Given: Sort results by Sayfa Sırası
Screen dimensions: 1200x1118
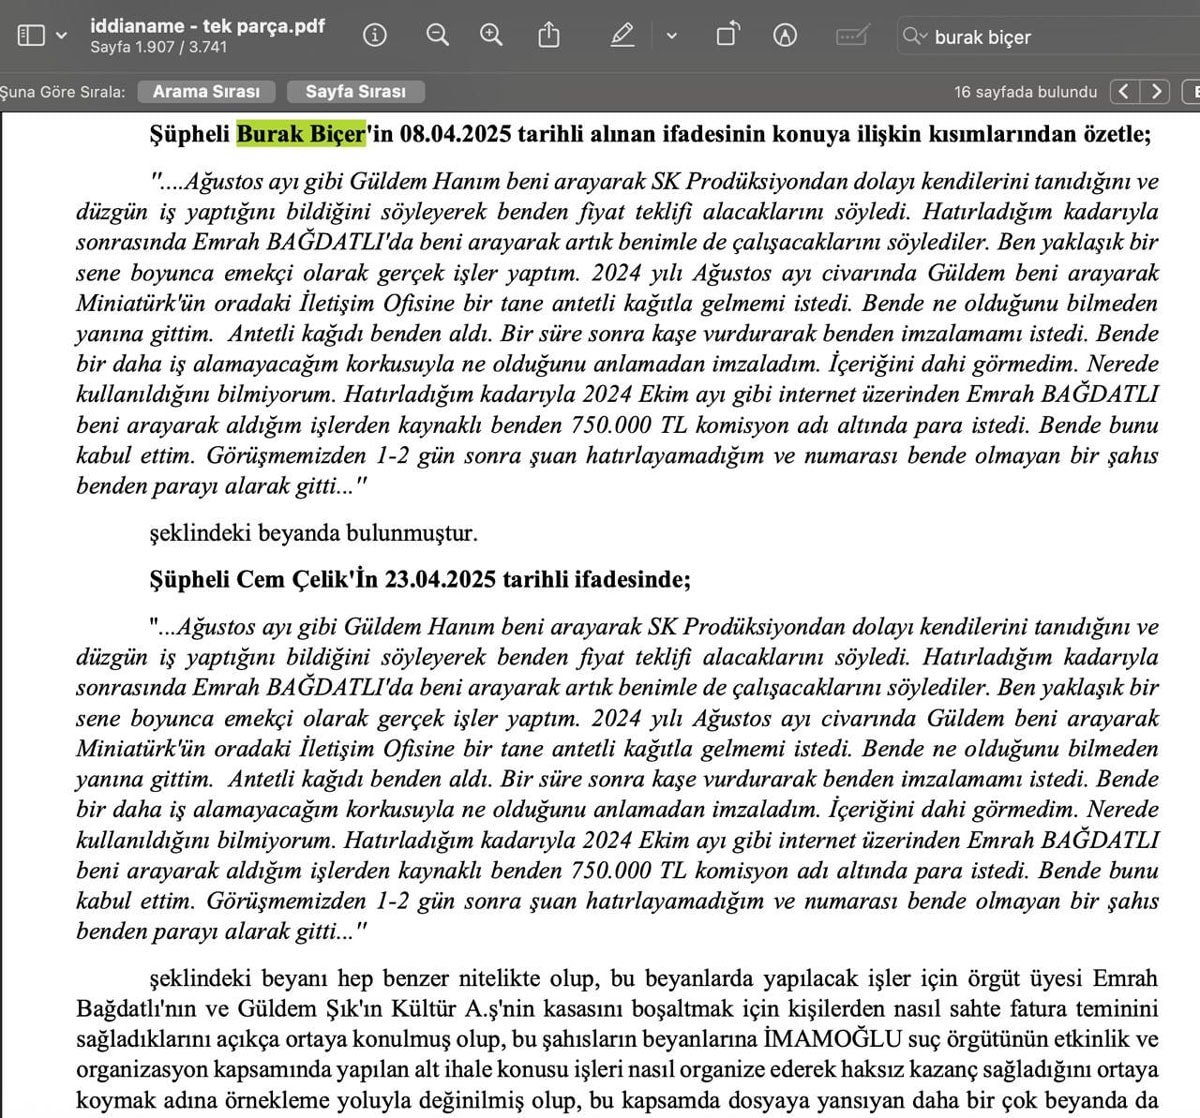Looking at the screenshot, I should click(355, 92).
